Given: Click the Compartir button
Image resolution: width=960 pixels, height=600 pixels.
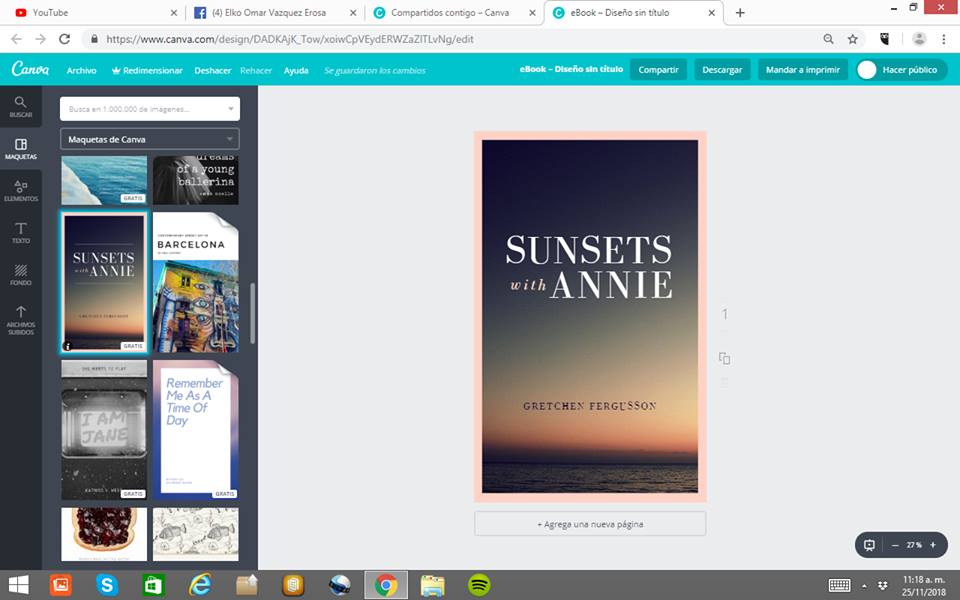Looking at the screenshot, I should click(658, 70).
